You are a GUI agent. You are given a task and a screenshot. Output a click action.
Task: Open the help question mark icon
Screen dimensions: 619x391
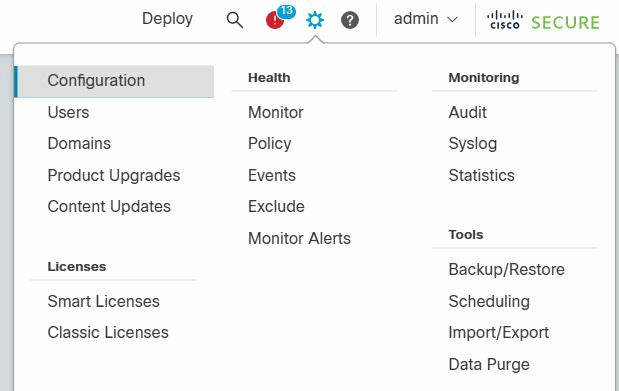tap(350, 20)
